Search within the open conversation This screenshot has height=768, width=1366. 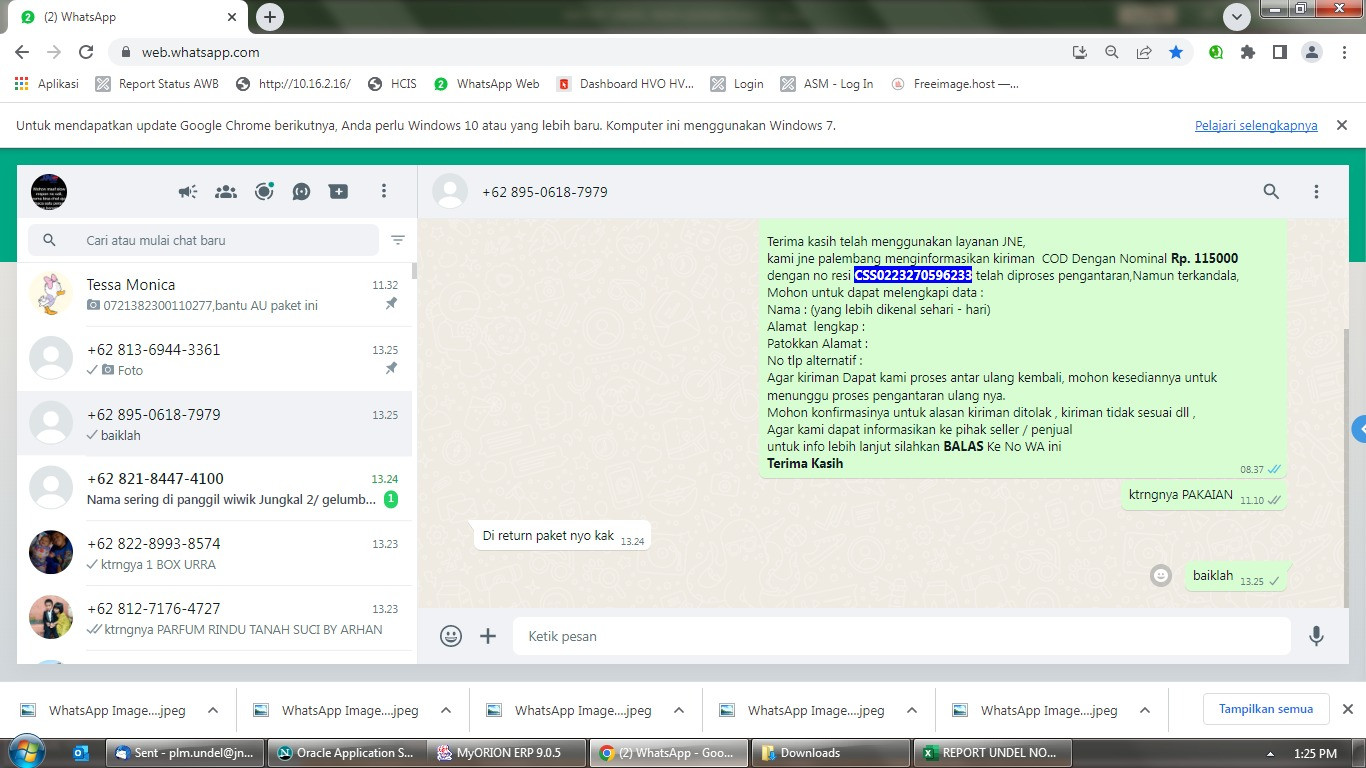tap(1271, 192)
